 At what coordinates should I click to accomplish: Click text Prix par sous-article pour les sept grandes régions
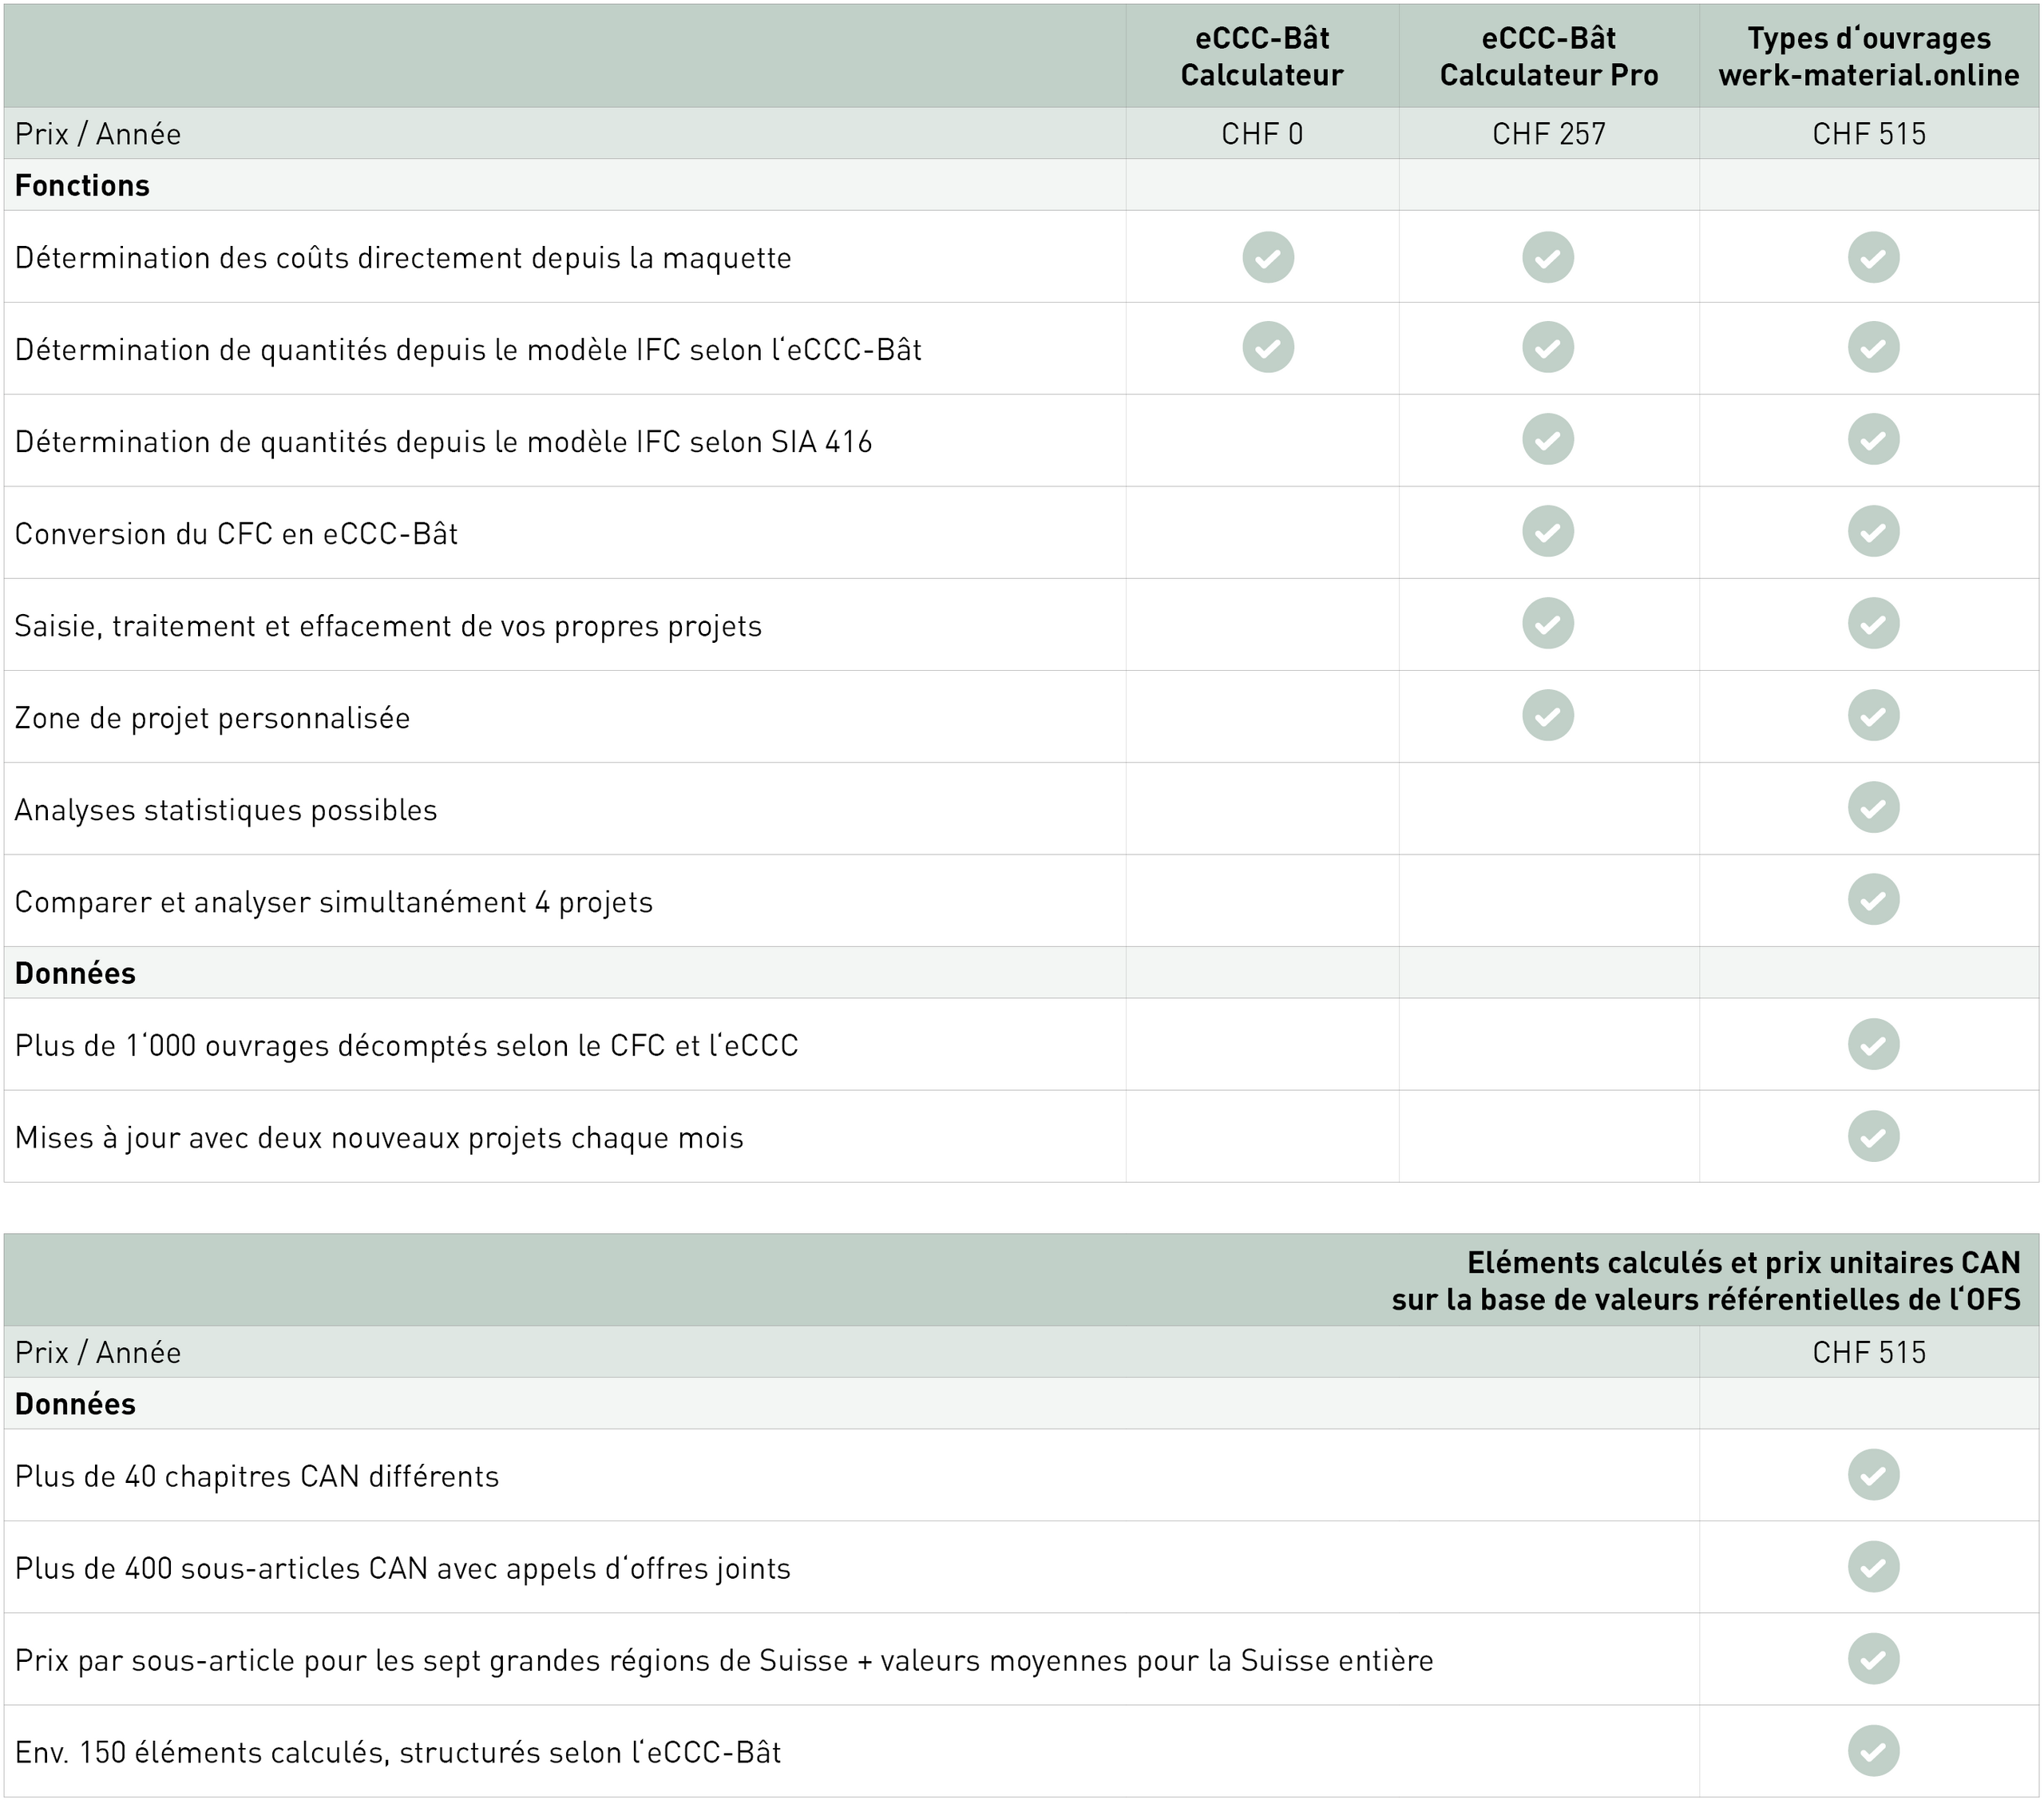coord(724,1661)
